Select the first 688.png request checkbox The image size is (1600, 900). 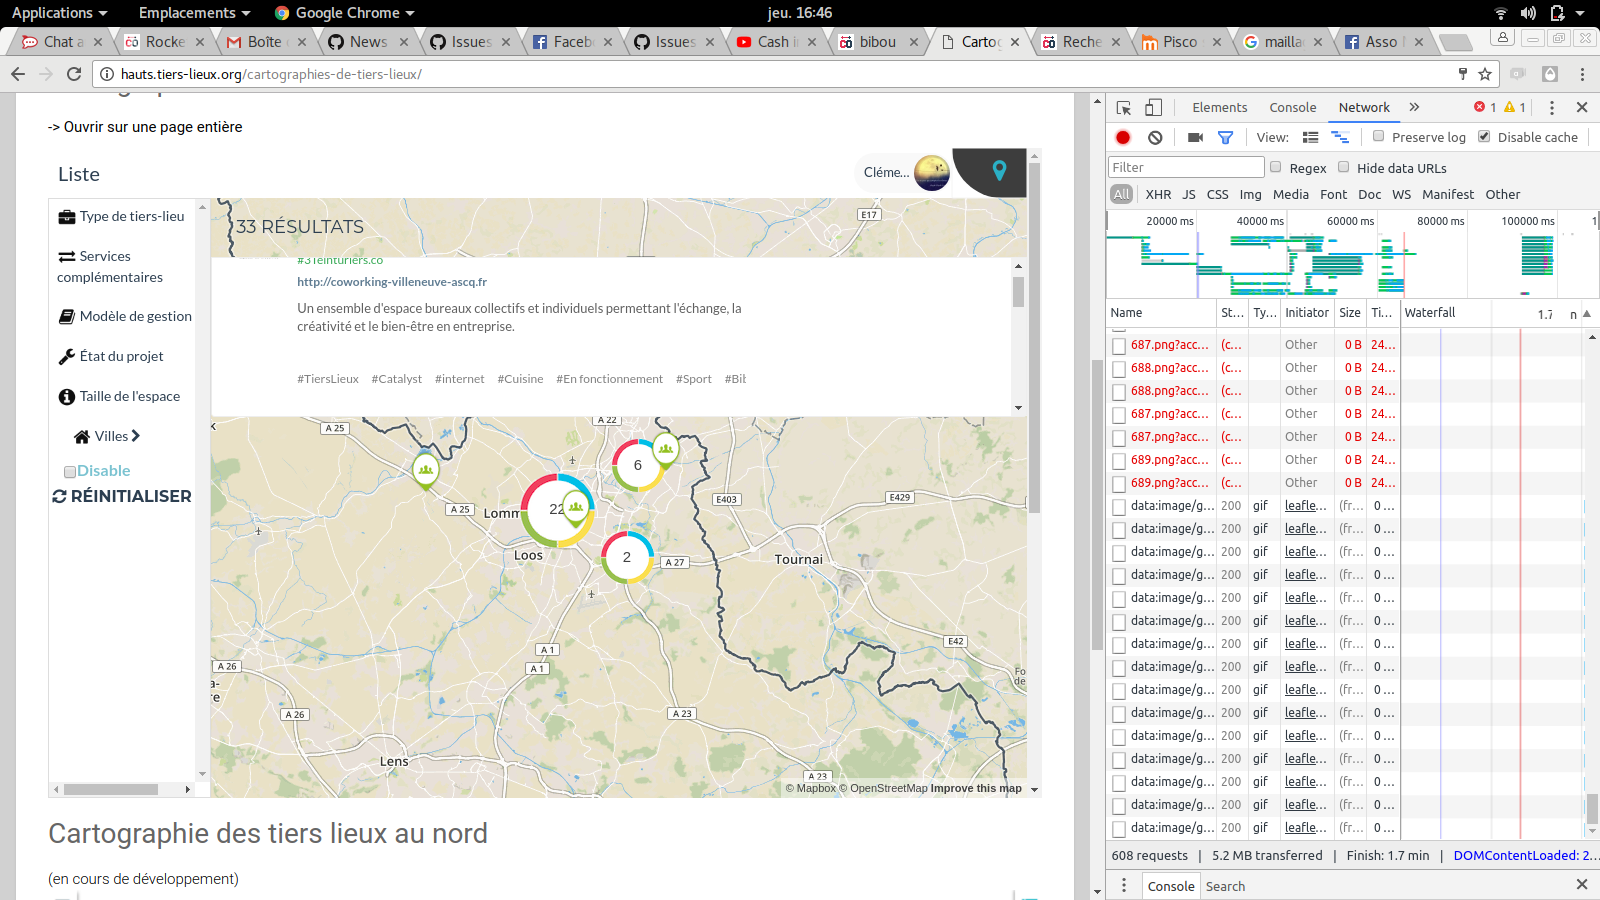1119,369
